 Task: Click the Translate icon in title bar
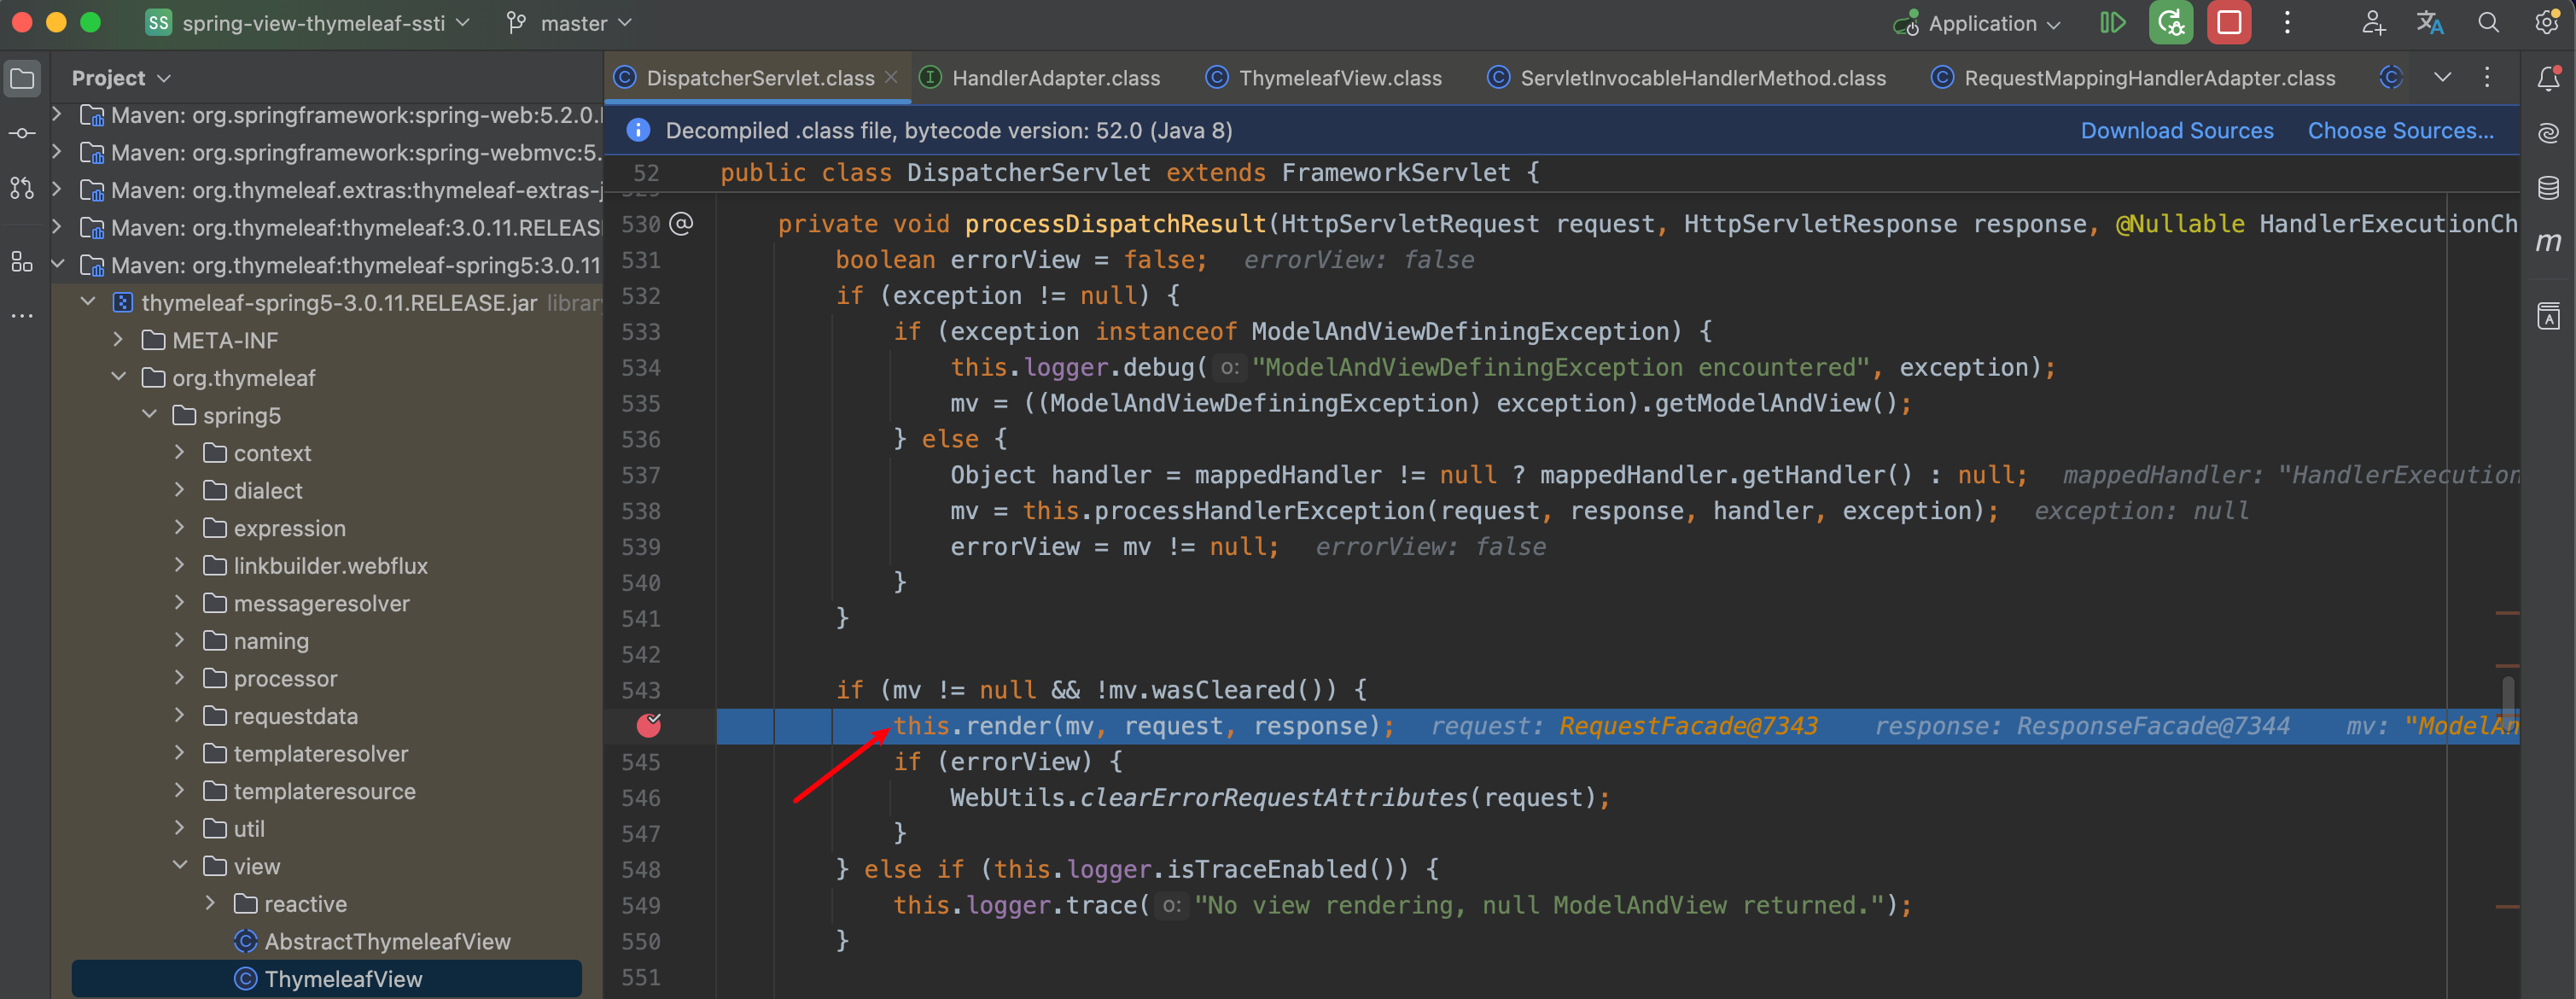(2430, 23)
